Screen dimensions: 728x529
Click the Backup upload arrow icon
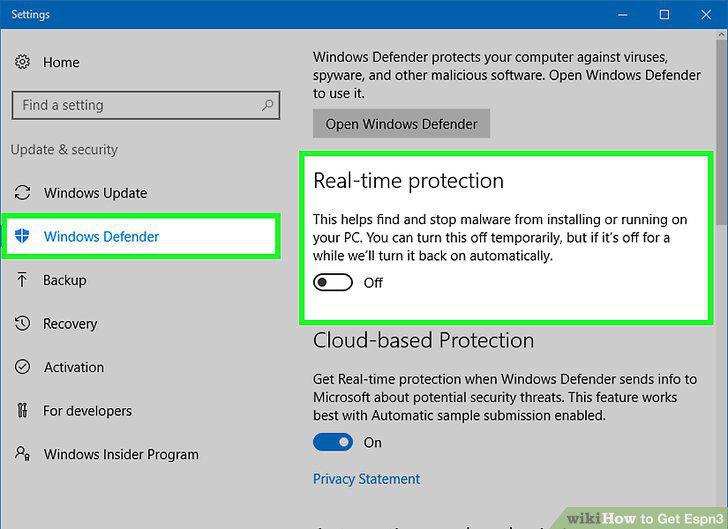(x=22, y=280)
